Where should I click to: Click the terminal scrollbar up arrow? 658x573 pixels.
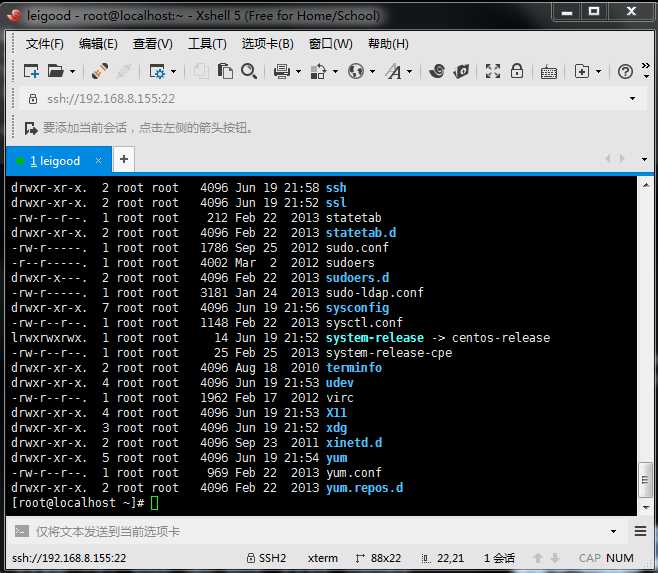click(646, 185)
